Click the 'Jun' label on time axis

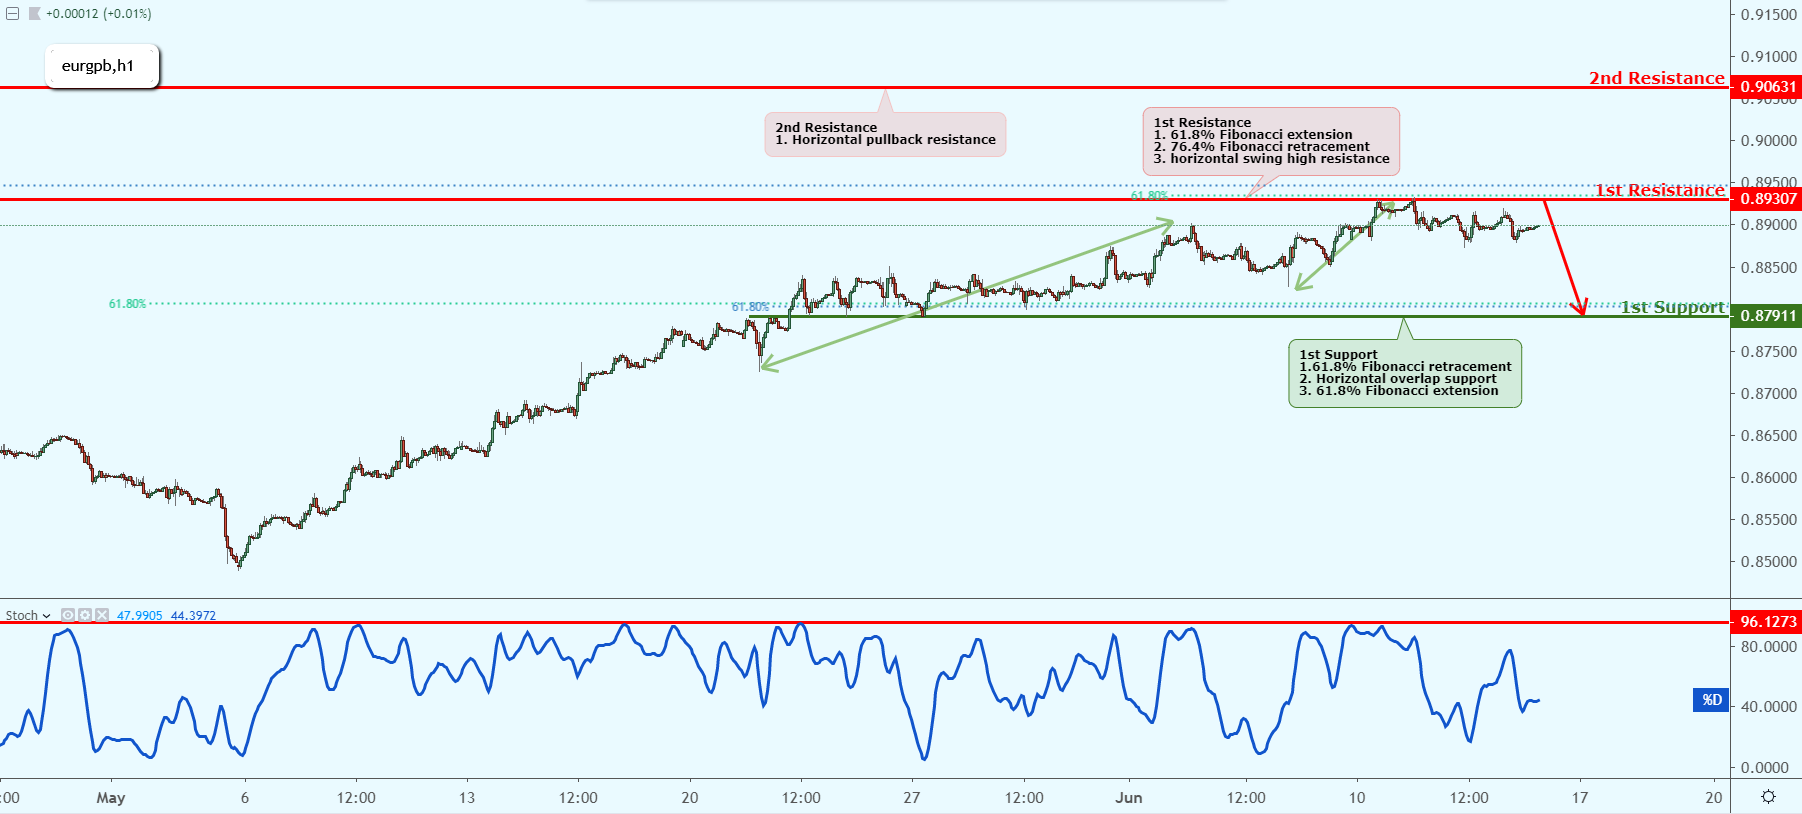1129,797
